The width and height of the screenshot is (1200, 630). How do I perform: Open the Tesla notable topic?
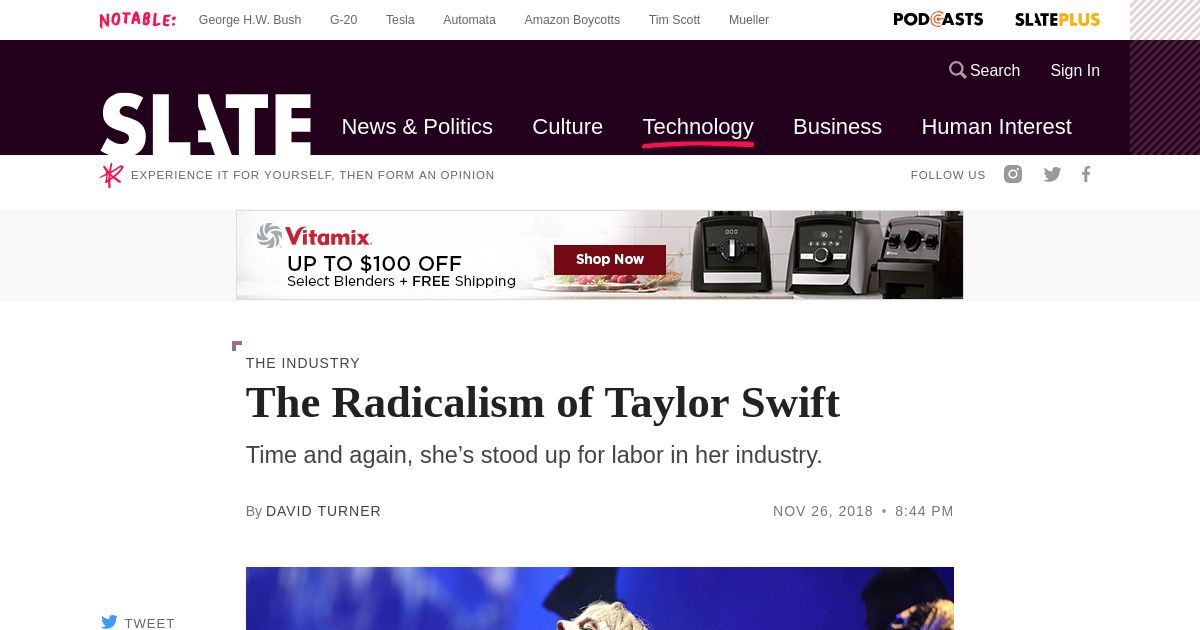pyautogui.click(x=400, y=20)
